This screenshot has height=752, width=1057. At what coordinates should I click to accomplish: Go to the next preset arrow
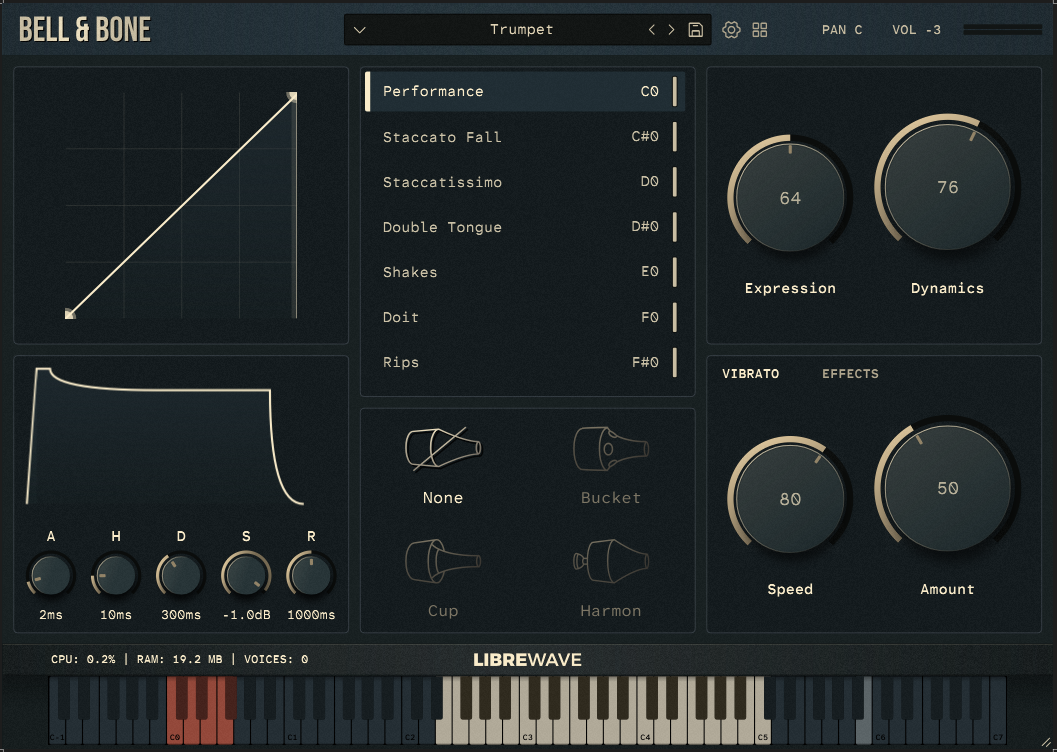671,30
